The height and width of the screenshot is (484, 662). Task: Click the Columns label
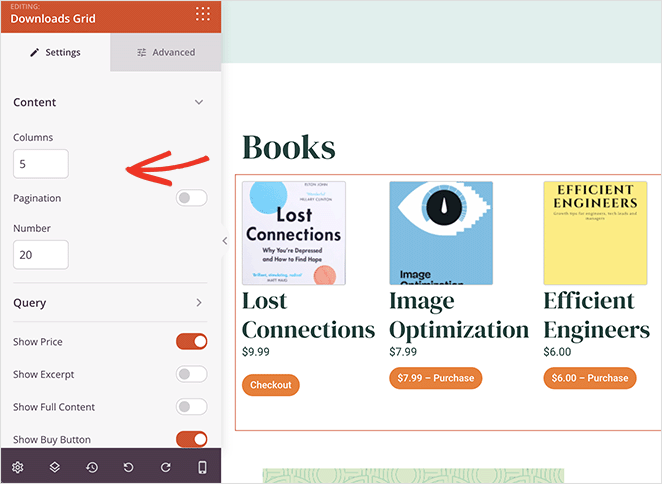point(33,137)
